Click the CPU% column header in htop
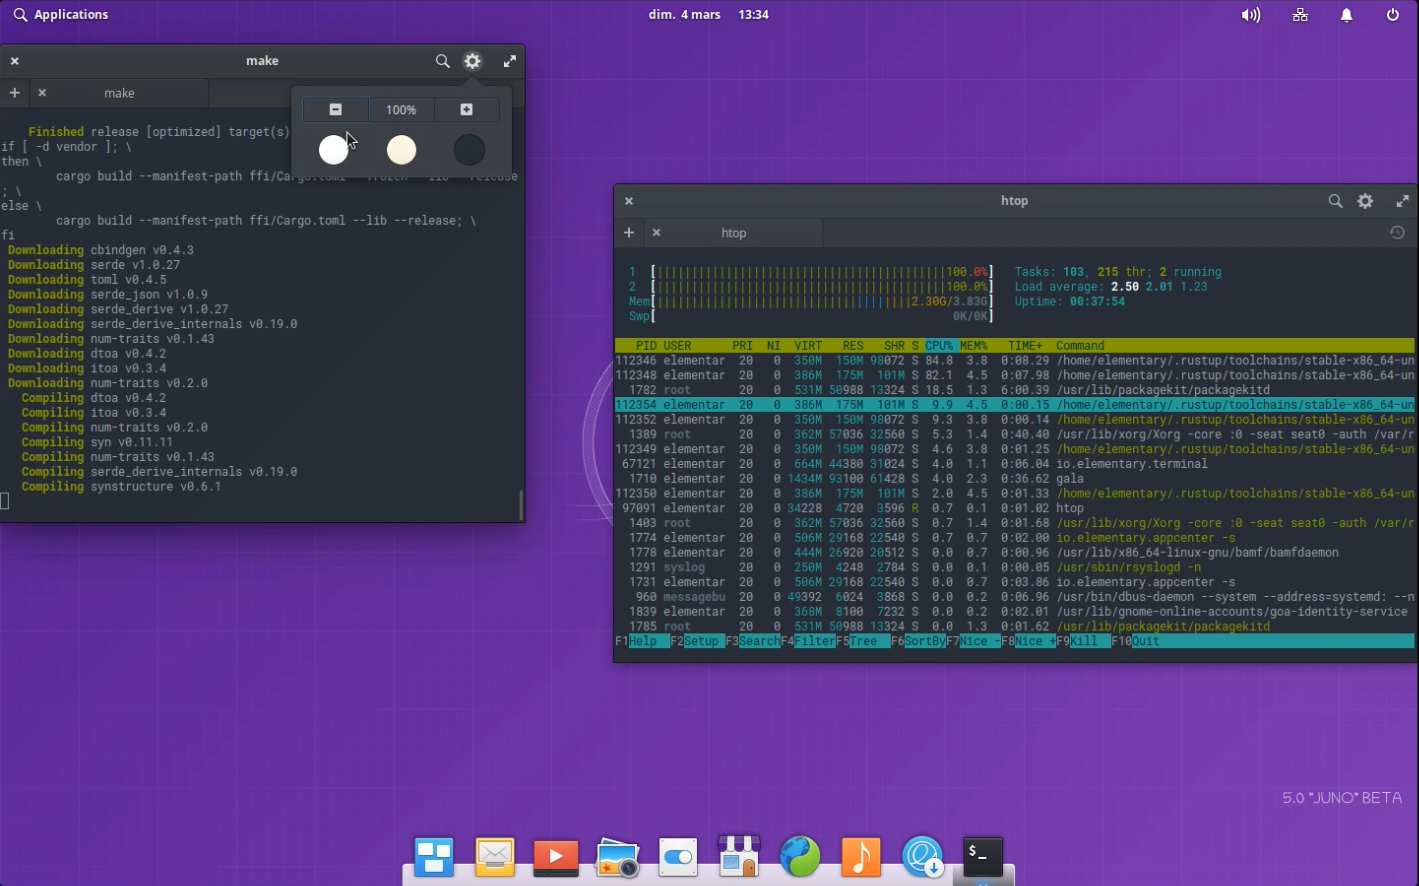Screen dimensions: 1419x886 tap(939, 345)
